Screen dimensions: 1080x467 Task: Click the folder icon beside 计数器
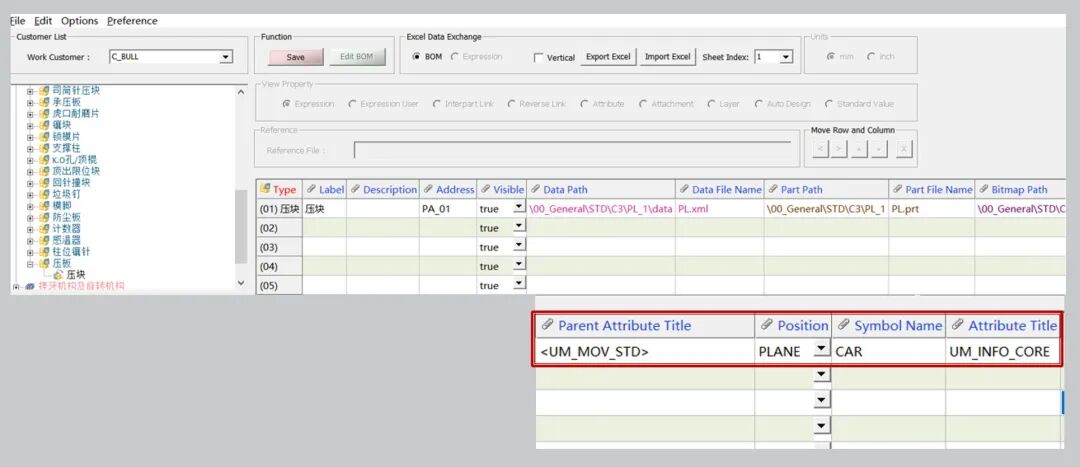click(x=45, y=229)
